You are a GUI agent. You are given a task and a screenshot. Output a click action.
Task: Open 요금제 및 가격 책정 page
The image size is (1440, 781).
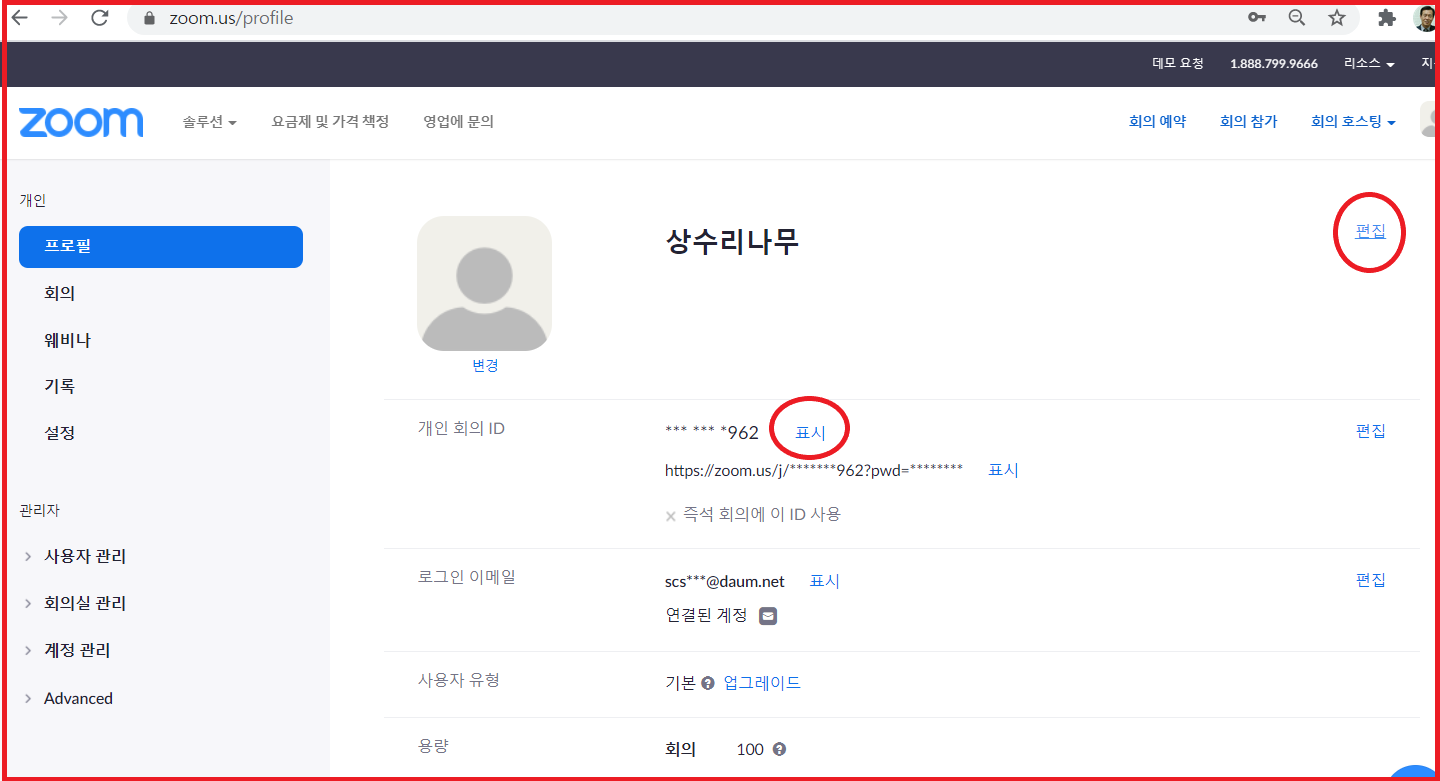pyautogui.click(x=330, y=122)
